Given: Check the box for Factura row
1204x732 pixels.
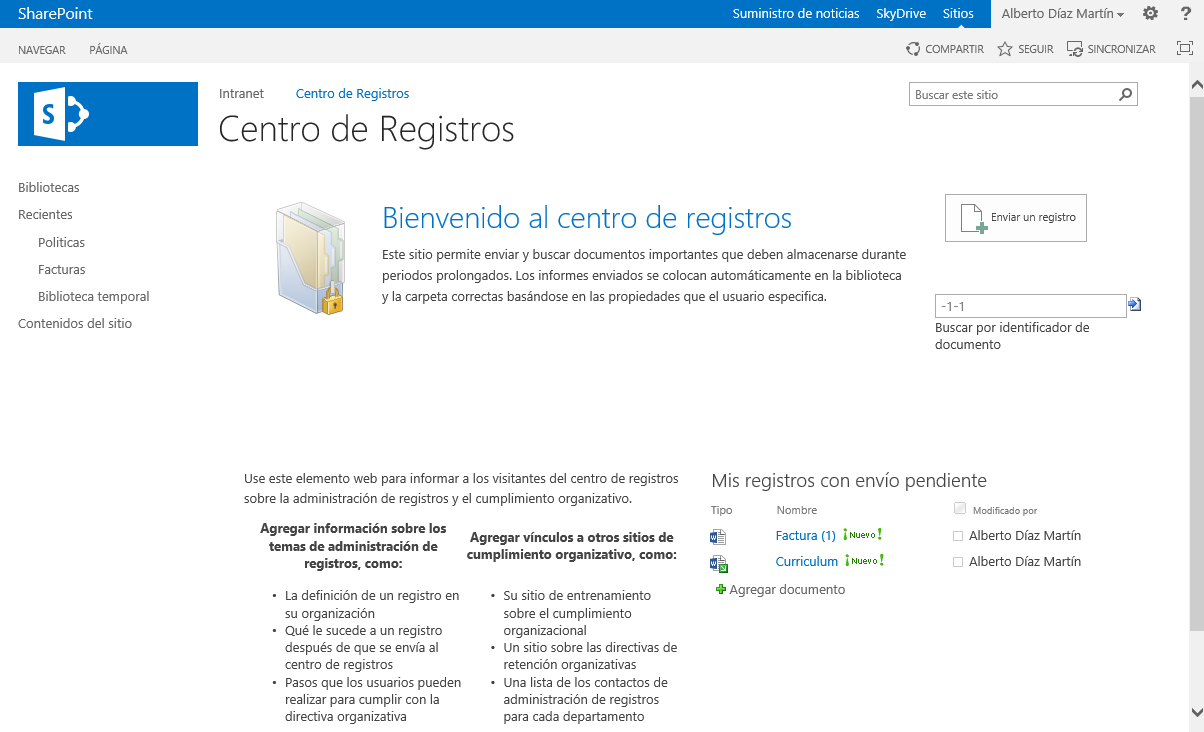Looking at the screenshot, I should point(958,536).
